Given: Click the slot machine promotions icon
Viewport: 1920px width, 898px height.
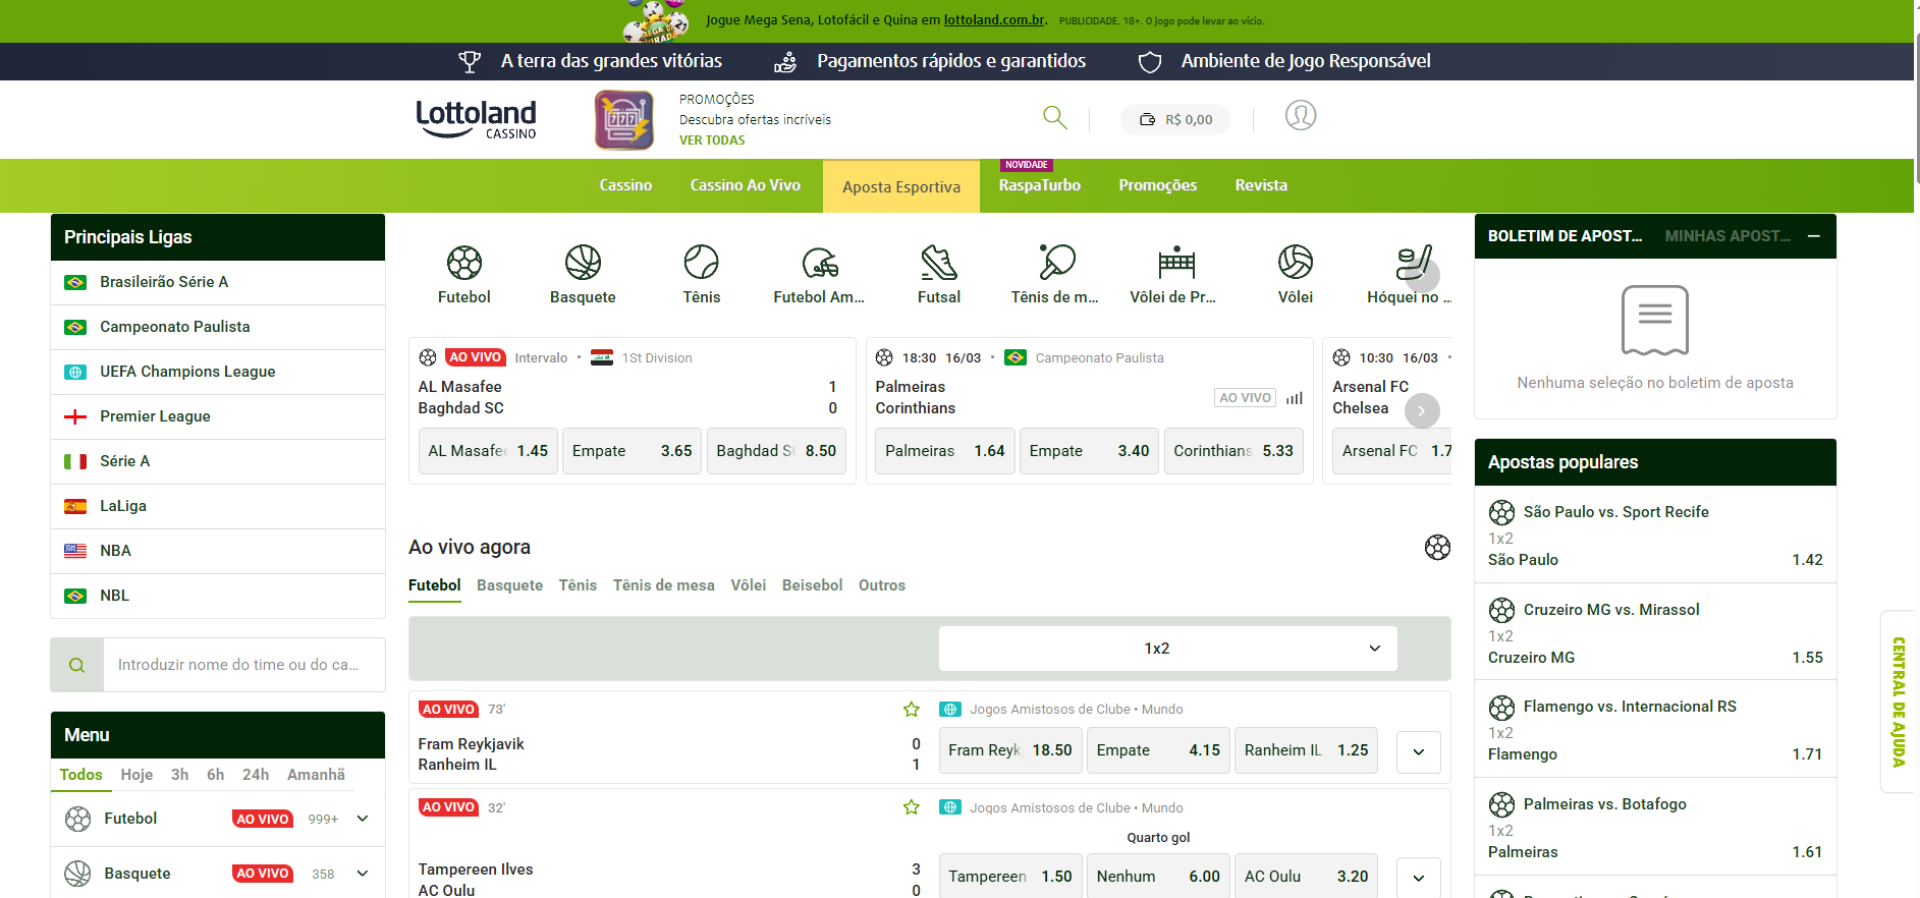Looking at the screenshot, I should pos(624,120).
